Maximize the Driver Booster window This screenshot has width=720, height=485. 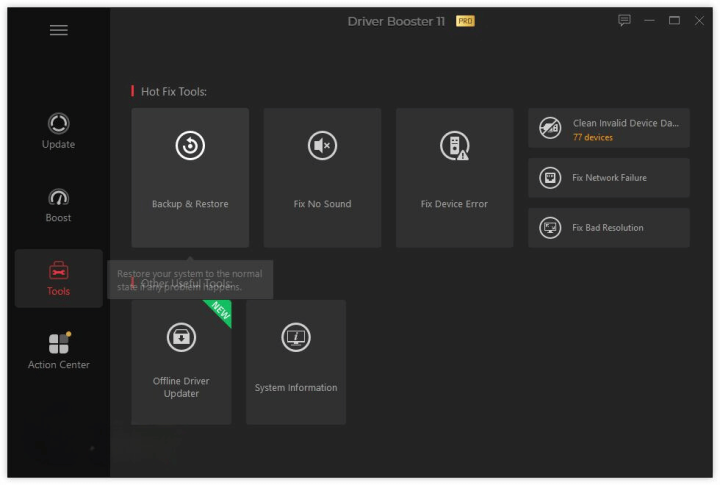tap(674, 21)
